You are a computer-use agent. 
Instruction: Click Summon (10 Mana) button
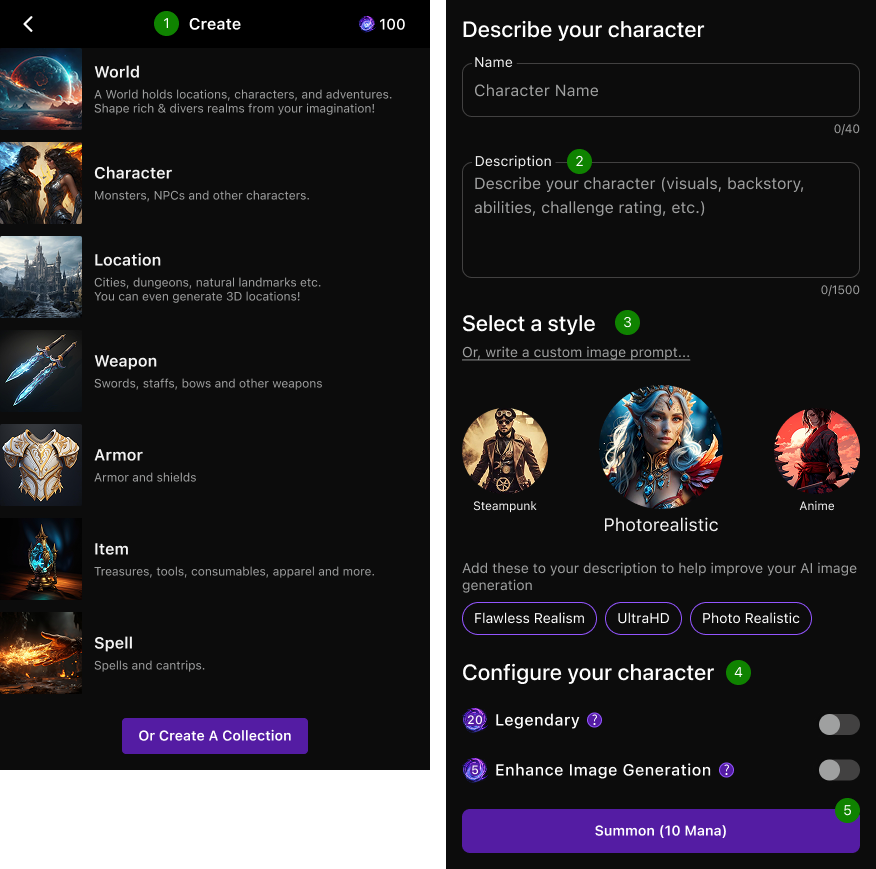660,830
